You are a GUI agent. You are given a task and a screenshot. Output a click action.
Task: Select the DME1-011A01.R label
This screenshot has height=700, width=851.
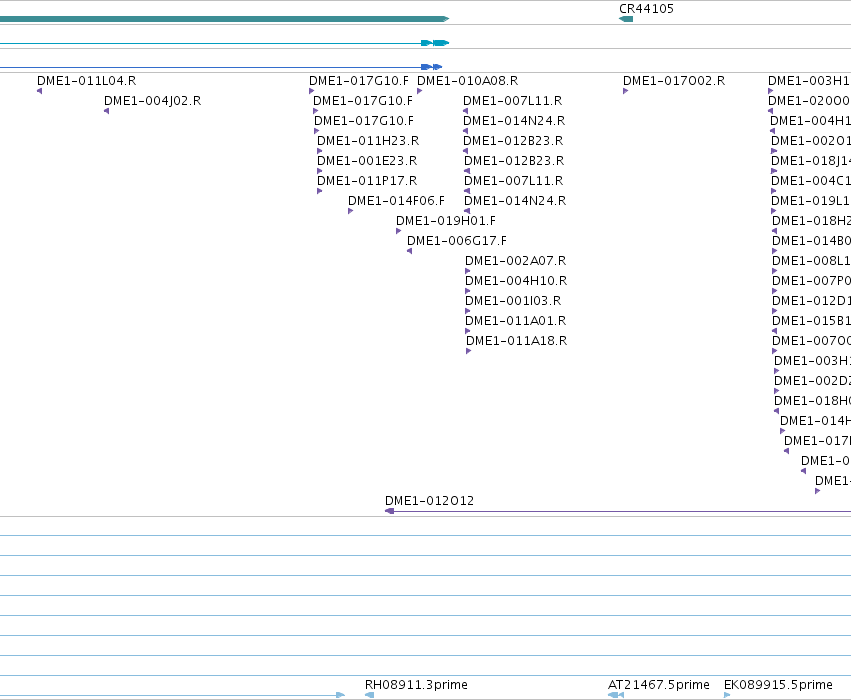[x=516, y=321]
